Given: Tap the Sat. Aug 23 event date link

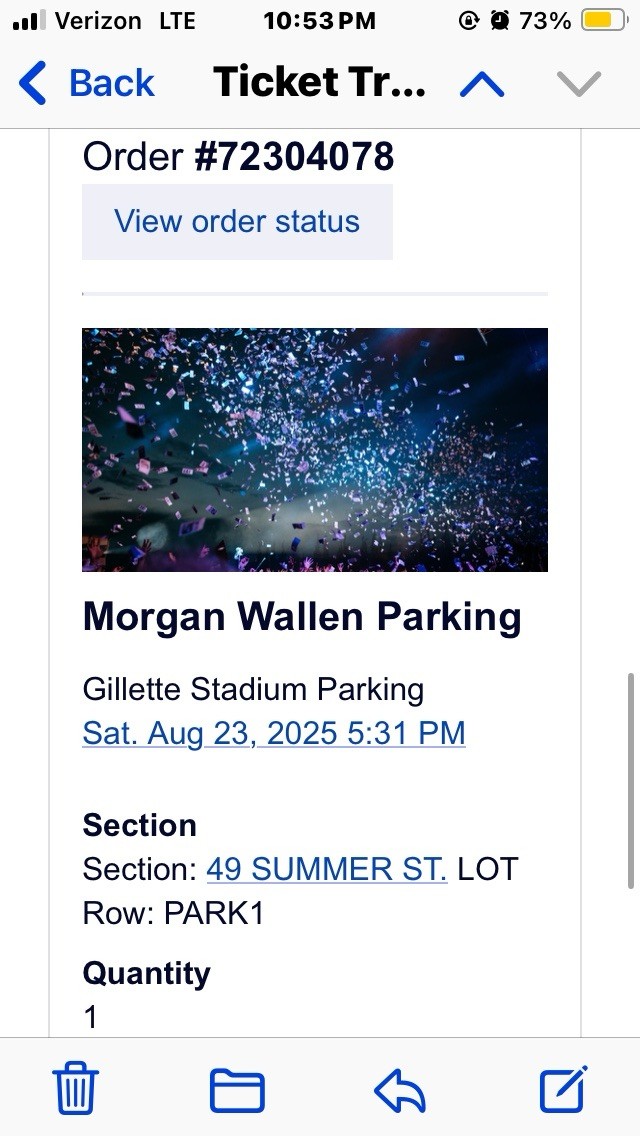Looking at the screenshot, I should click(x=273, y=733).
